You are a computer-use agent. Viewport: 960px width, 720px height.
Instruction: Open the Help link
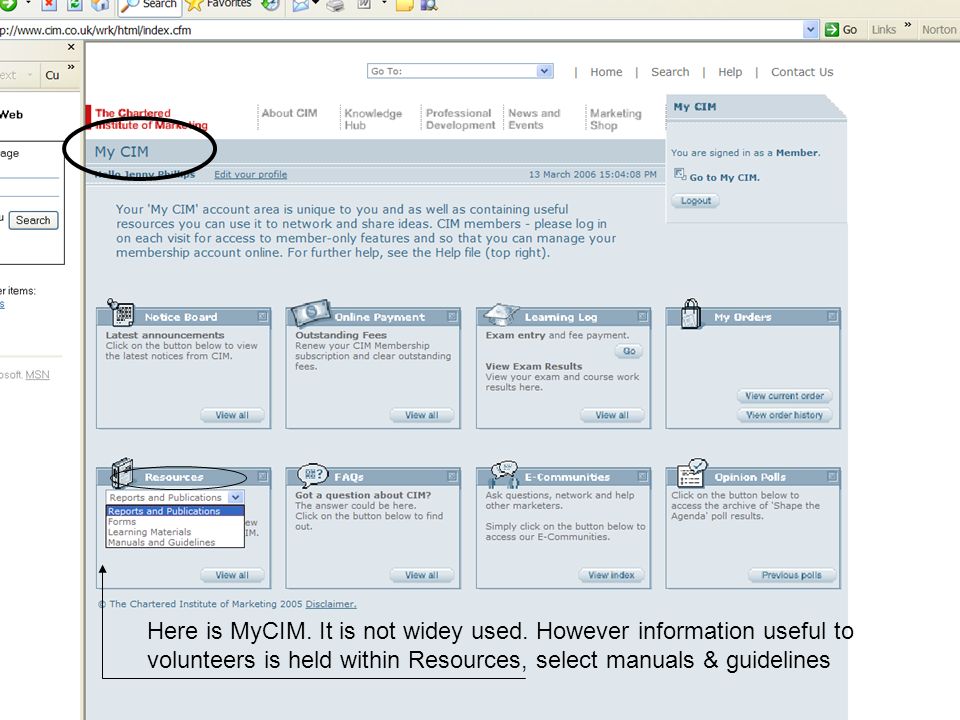coord(730,72)
